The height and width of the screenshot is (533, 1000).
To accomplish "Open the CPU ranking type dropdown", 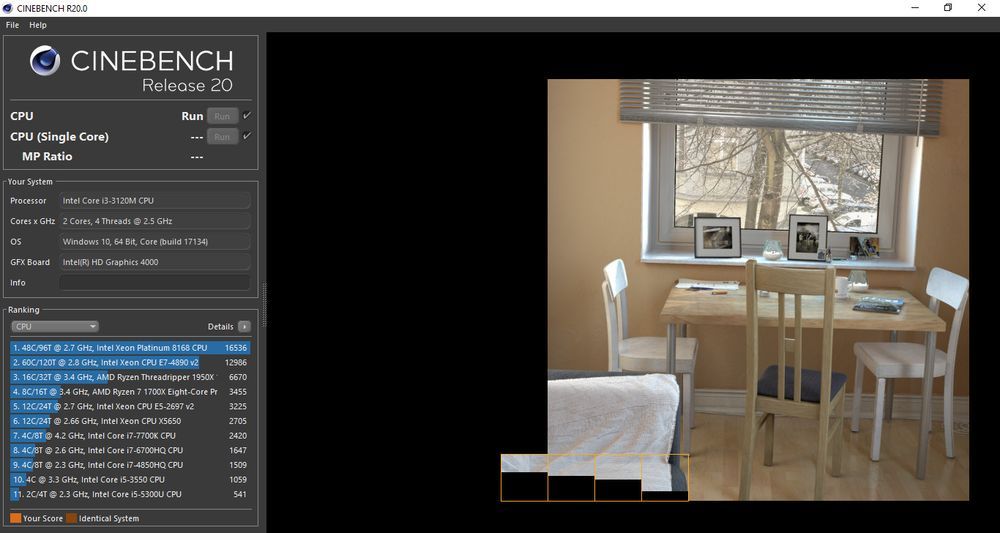I will coord(55,326).
